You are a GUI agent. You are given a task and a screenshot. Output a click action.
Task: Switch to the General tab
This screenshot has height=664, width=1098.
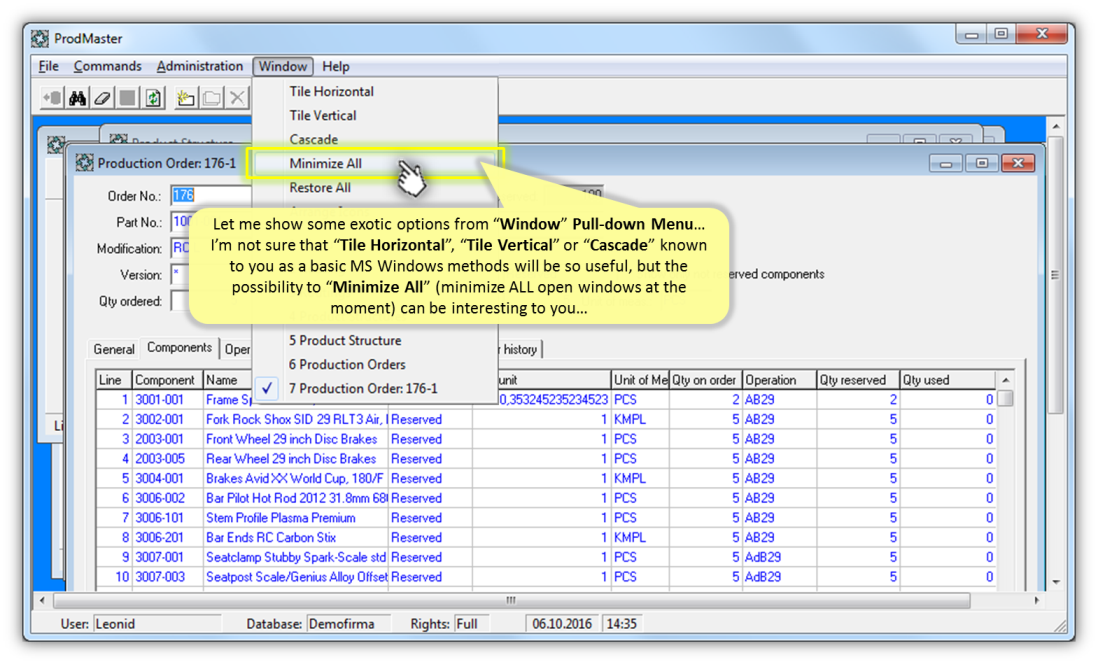point(114,349)
